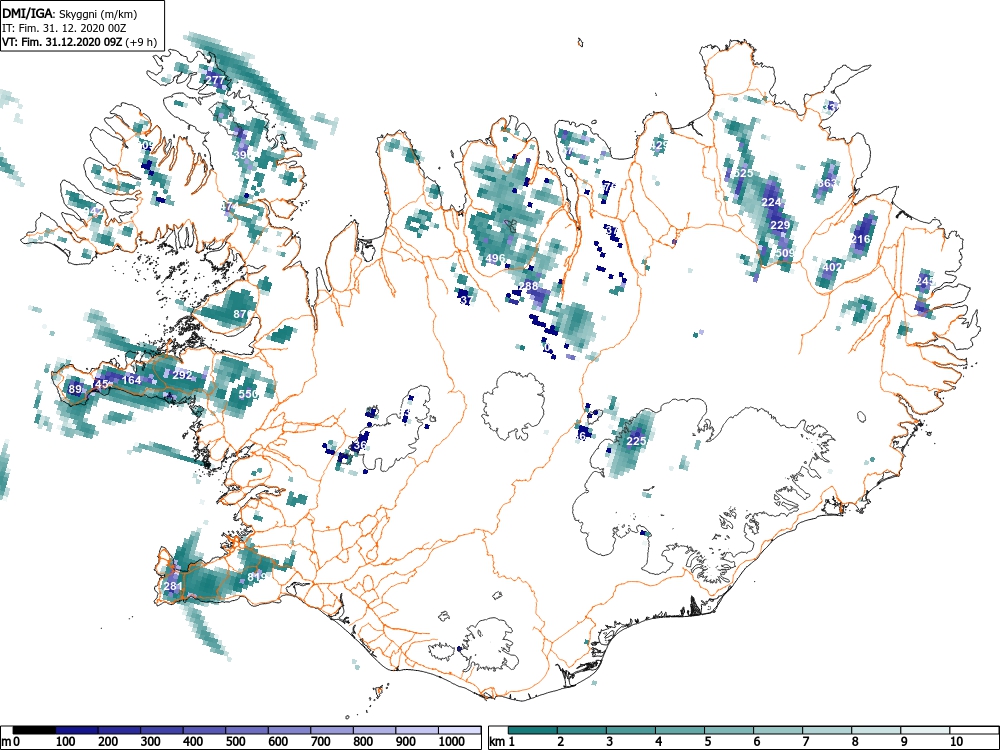Click the 550 visibility value on the map
Image resolution: width=1000 pixels, height=750 pixels.
[248, 394]
